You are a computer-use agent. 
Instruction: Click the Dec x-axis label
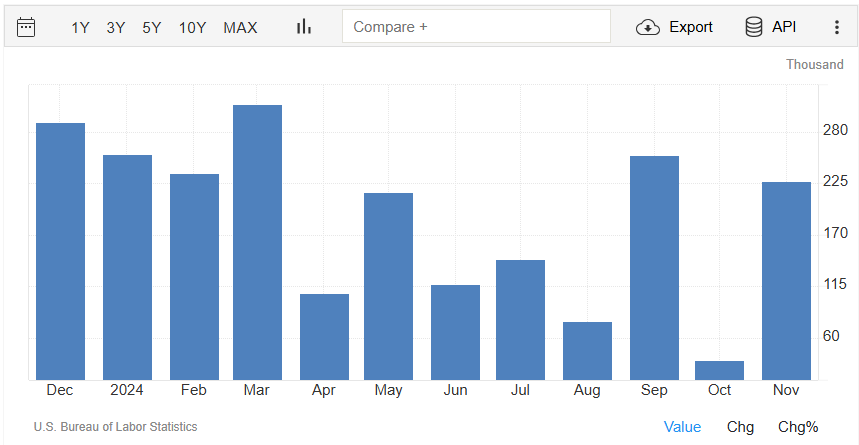tap(60, 390)
